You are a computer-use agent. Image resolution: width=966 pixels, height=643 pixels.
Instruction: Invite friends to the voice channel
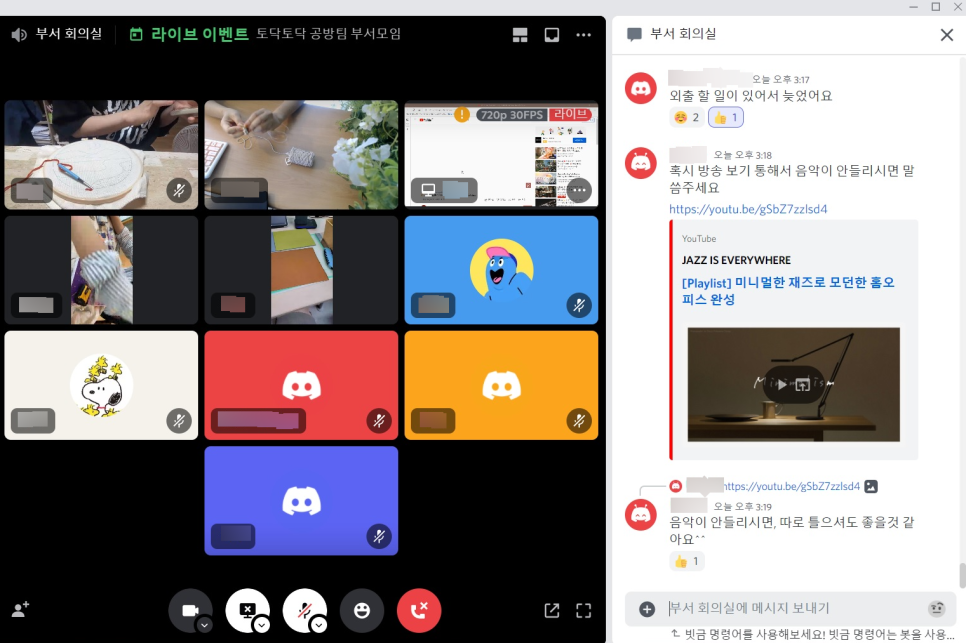tap(20, 610)
